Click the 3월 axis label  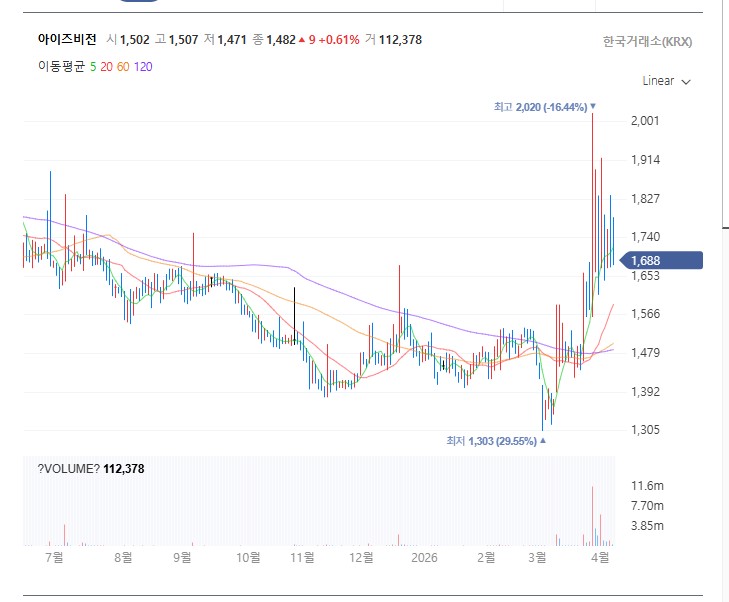point(537,557)
